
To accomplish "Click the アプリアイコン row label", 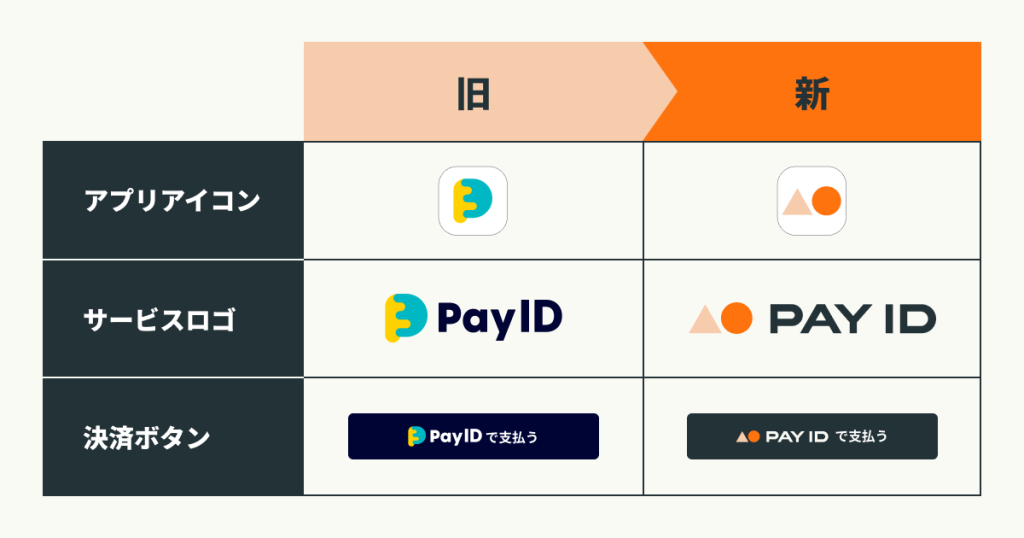I will [x=172, y=200].
